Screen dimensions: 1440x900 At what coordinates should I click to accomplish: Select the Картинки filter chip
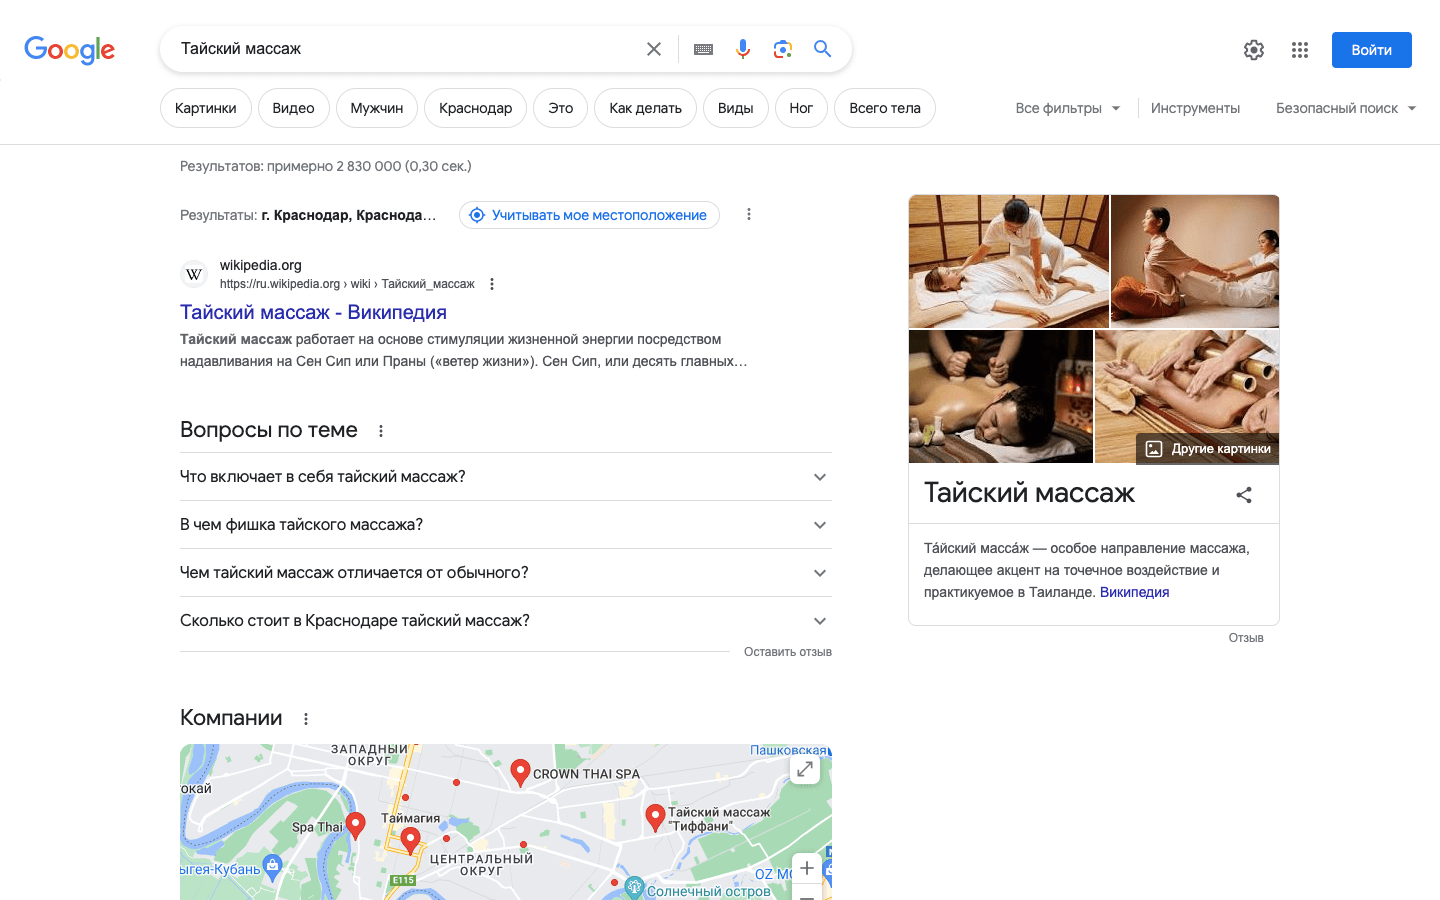(x=206, y=108)
